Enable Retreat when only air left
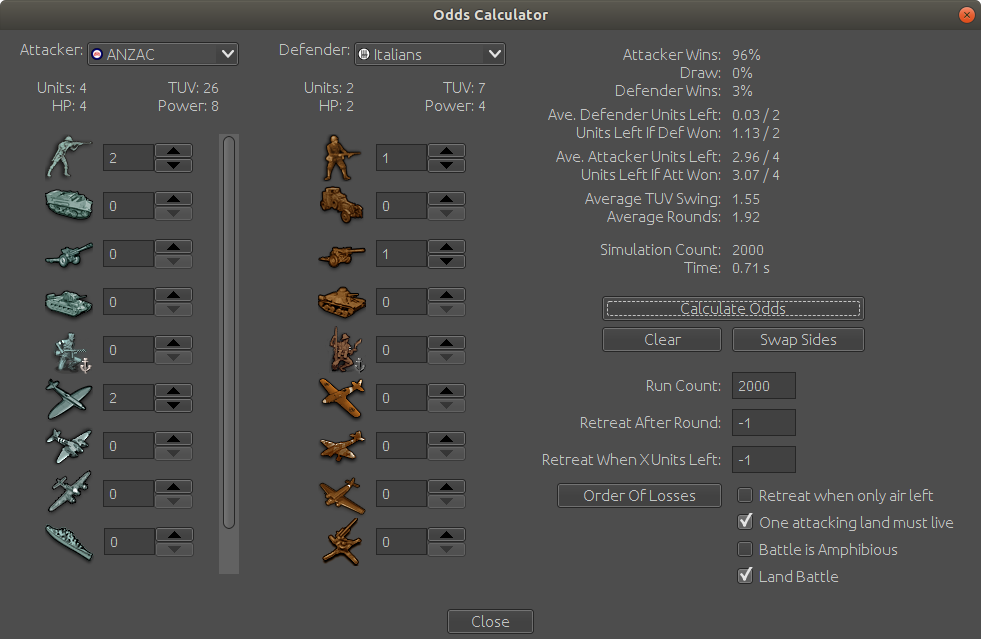This screenshot has height=639, width=981. (x=745, y=495)
